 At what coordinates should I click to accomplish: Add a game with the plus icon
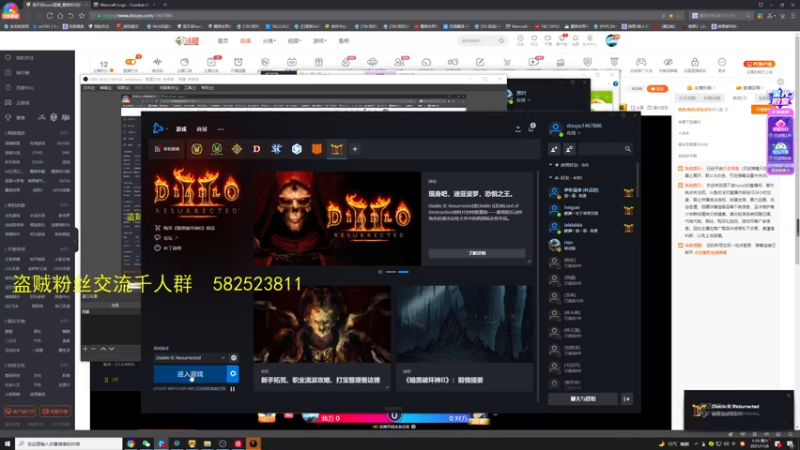(355, 149)
